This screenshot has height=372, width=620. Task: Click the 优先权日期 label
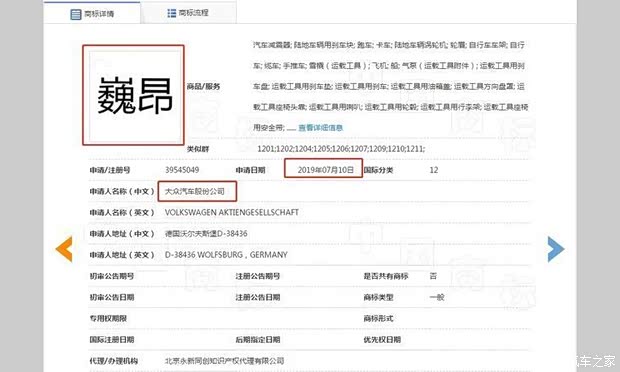point(382,340)
